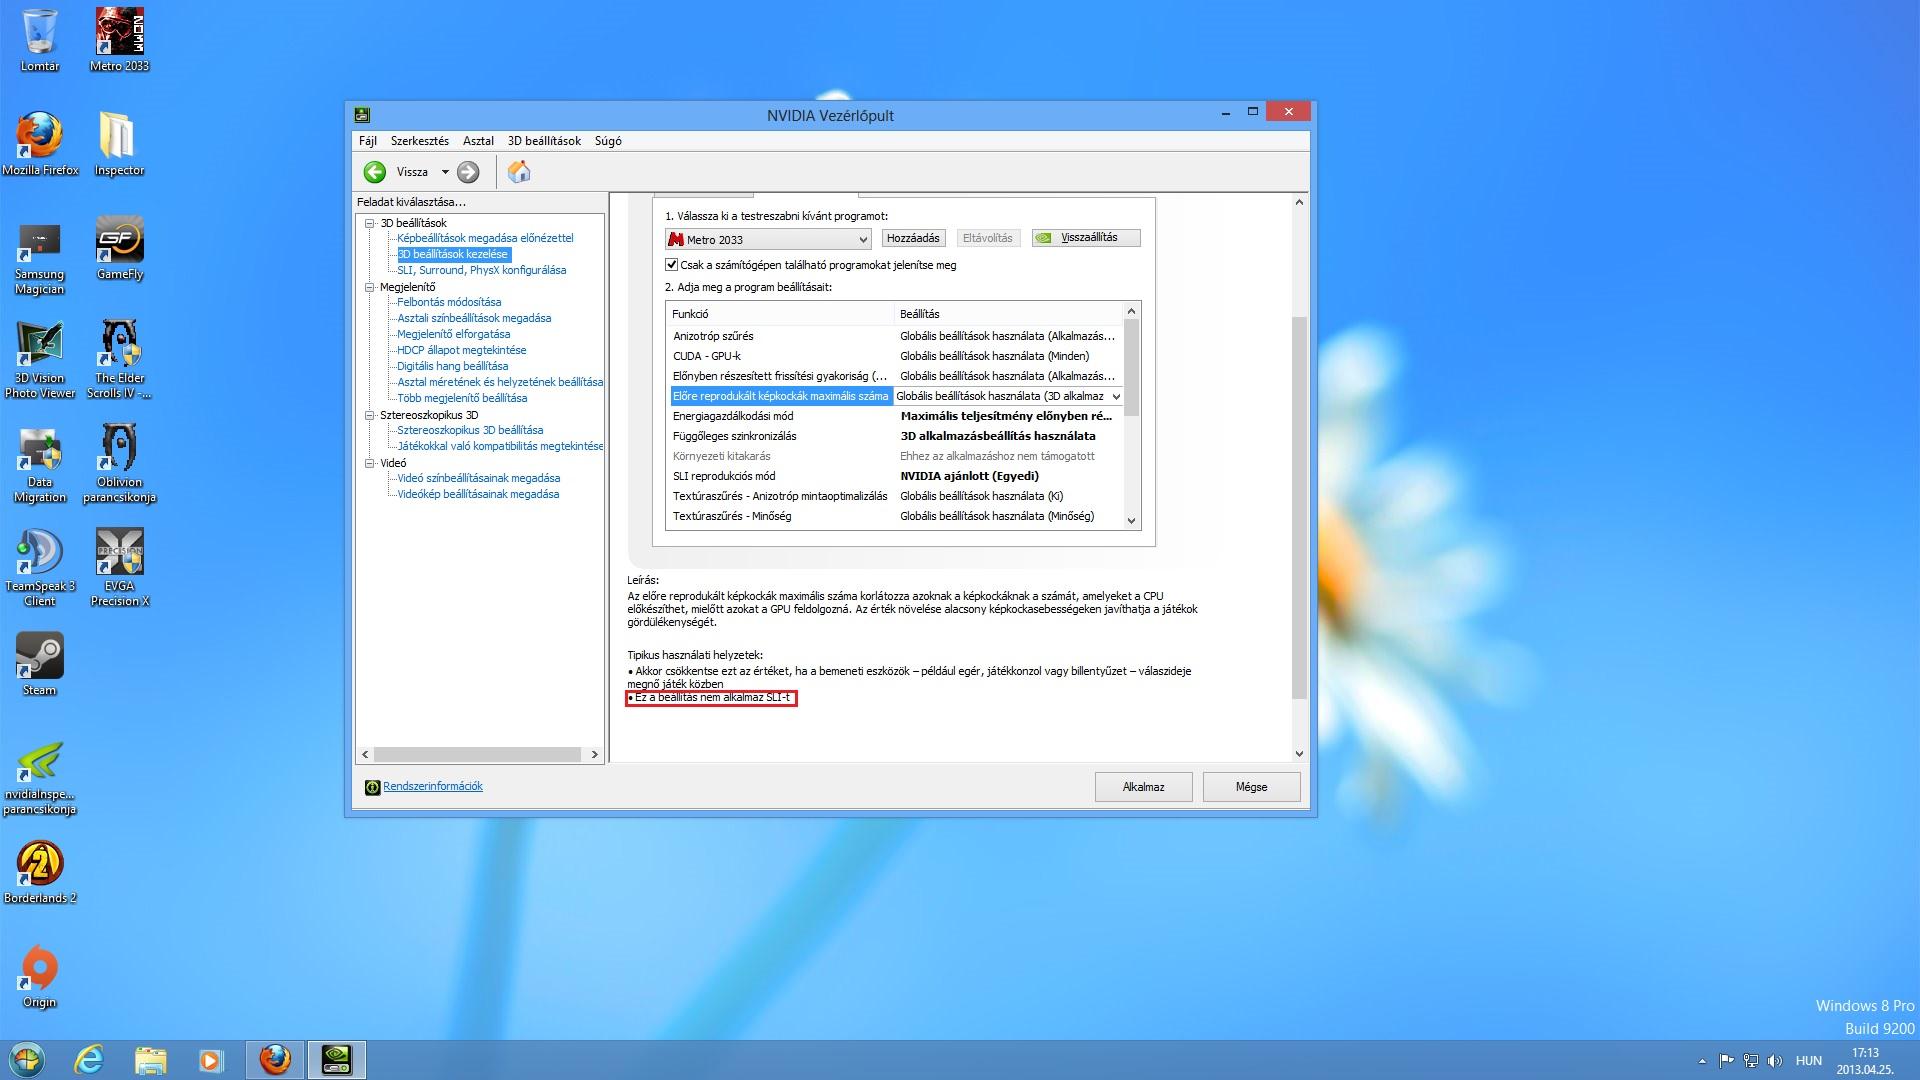The height and width of the screenshot is (1080, 1920).
Task: Click settings list scroll up arrow
Action: point(1131,311)
